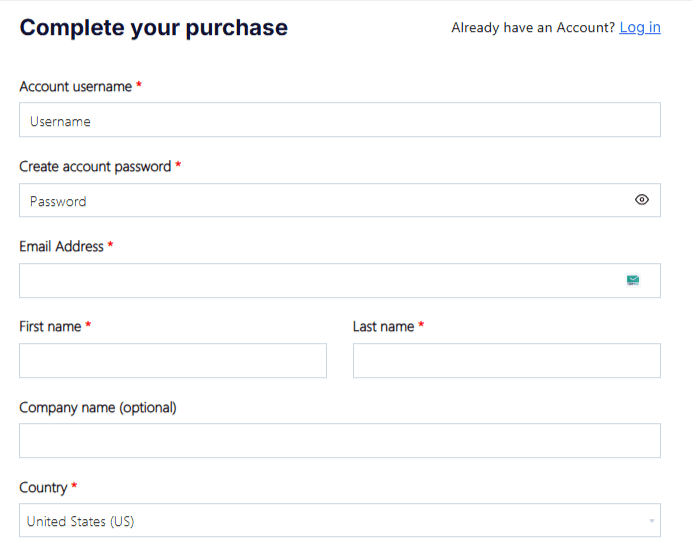The image size is (692, 552).
Task: Click the "Complete your purchase" heading
Action: click(153, 28)
